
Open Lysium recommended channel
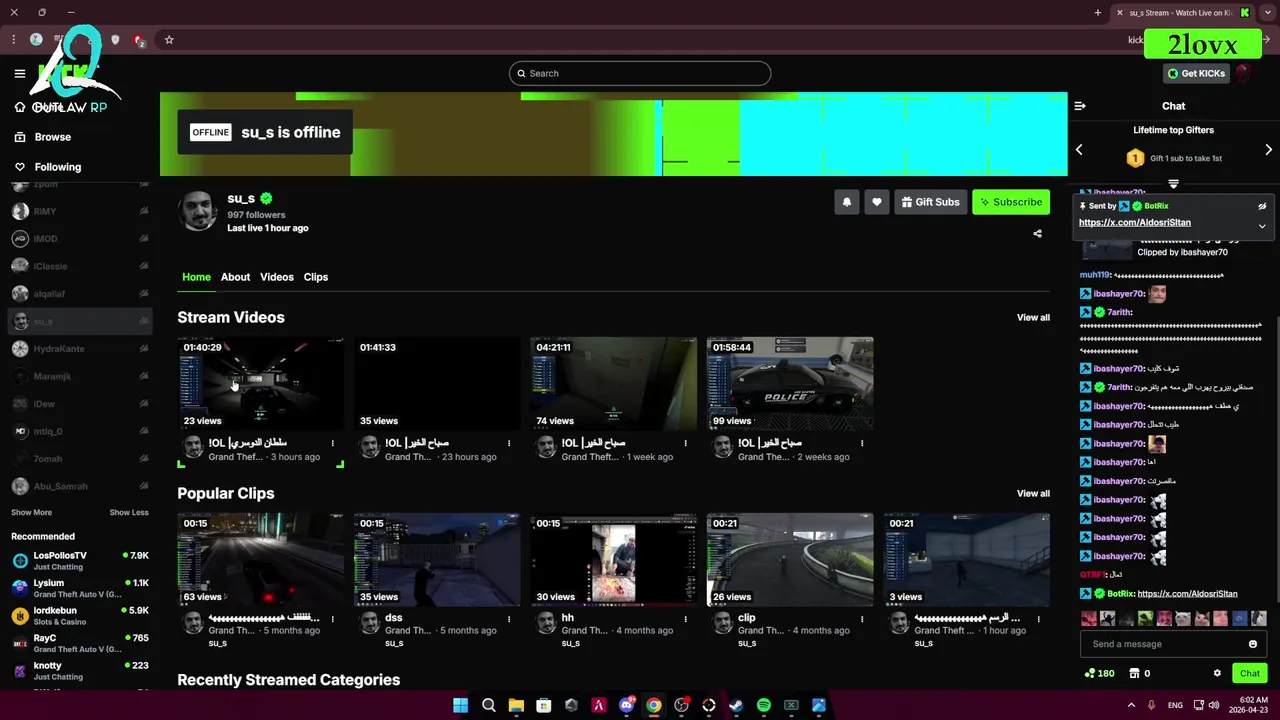[x=80, y=589]
